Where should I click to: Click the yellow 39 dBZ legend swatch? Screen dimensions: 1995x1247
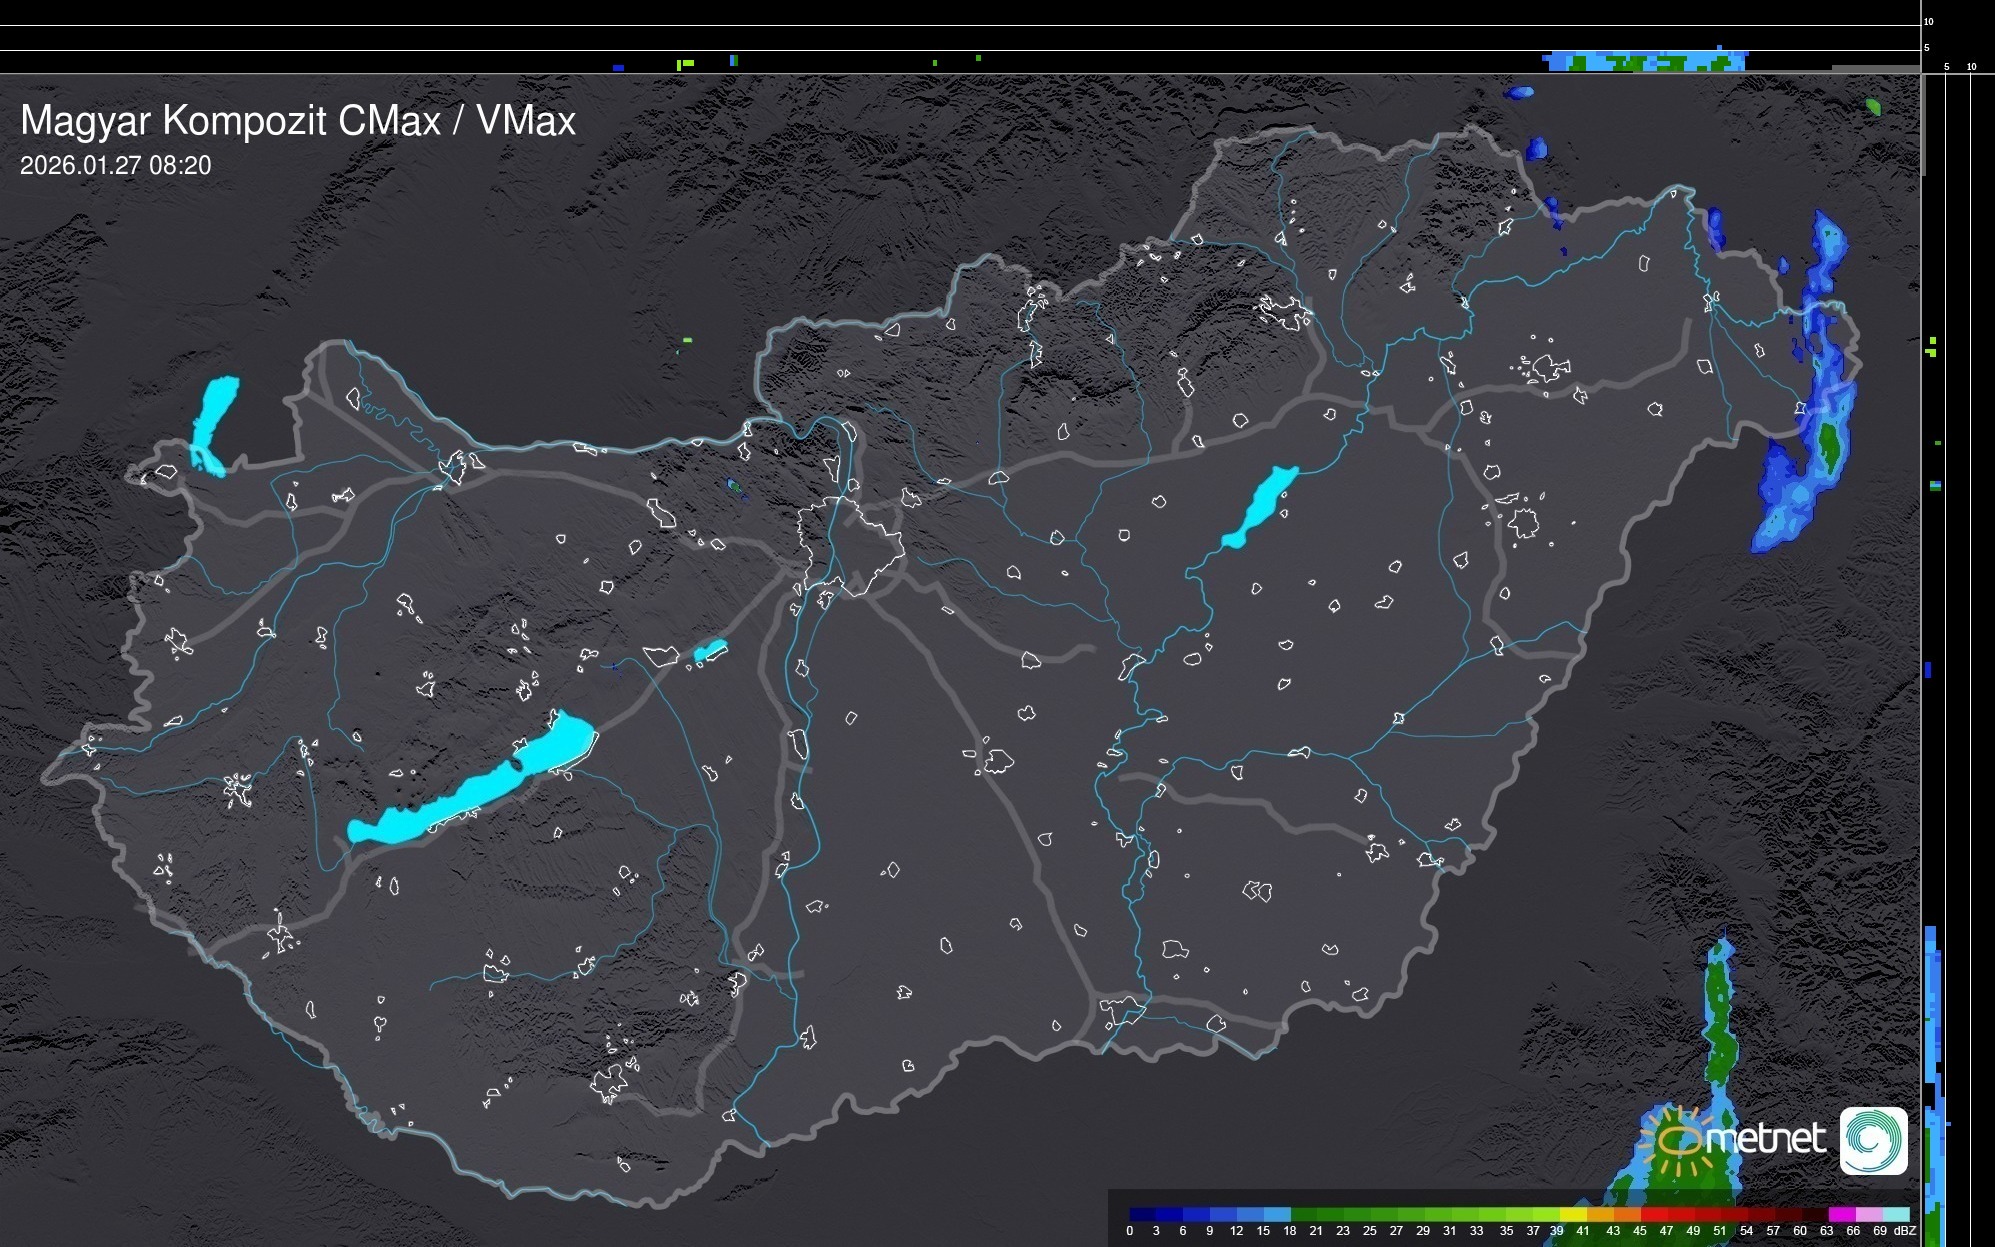click(1573, 1214)
